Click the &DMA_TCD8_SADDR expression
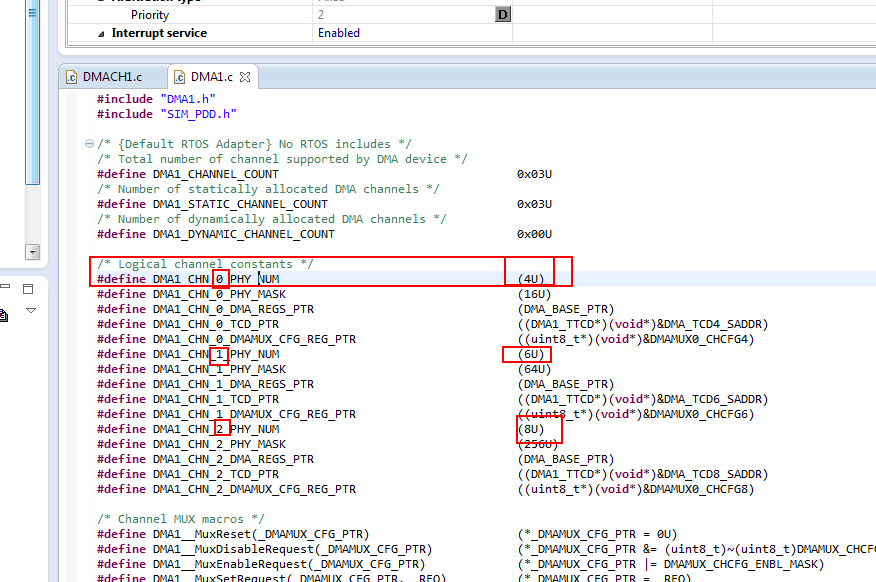Screen dimensions: 876x582 708,475
